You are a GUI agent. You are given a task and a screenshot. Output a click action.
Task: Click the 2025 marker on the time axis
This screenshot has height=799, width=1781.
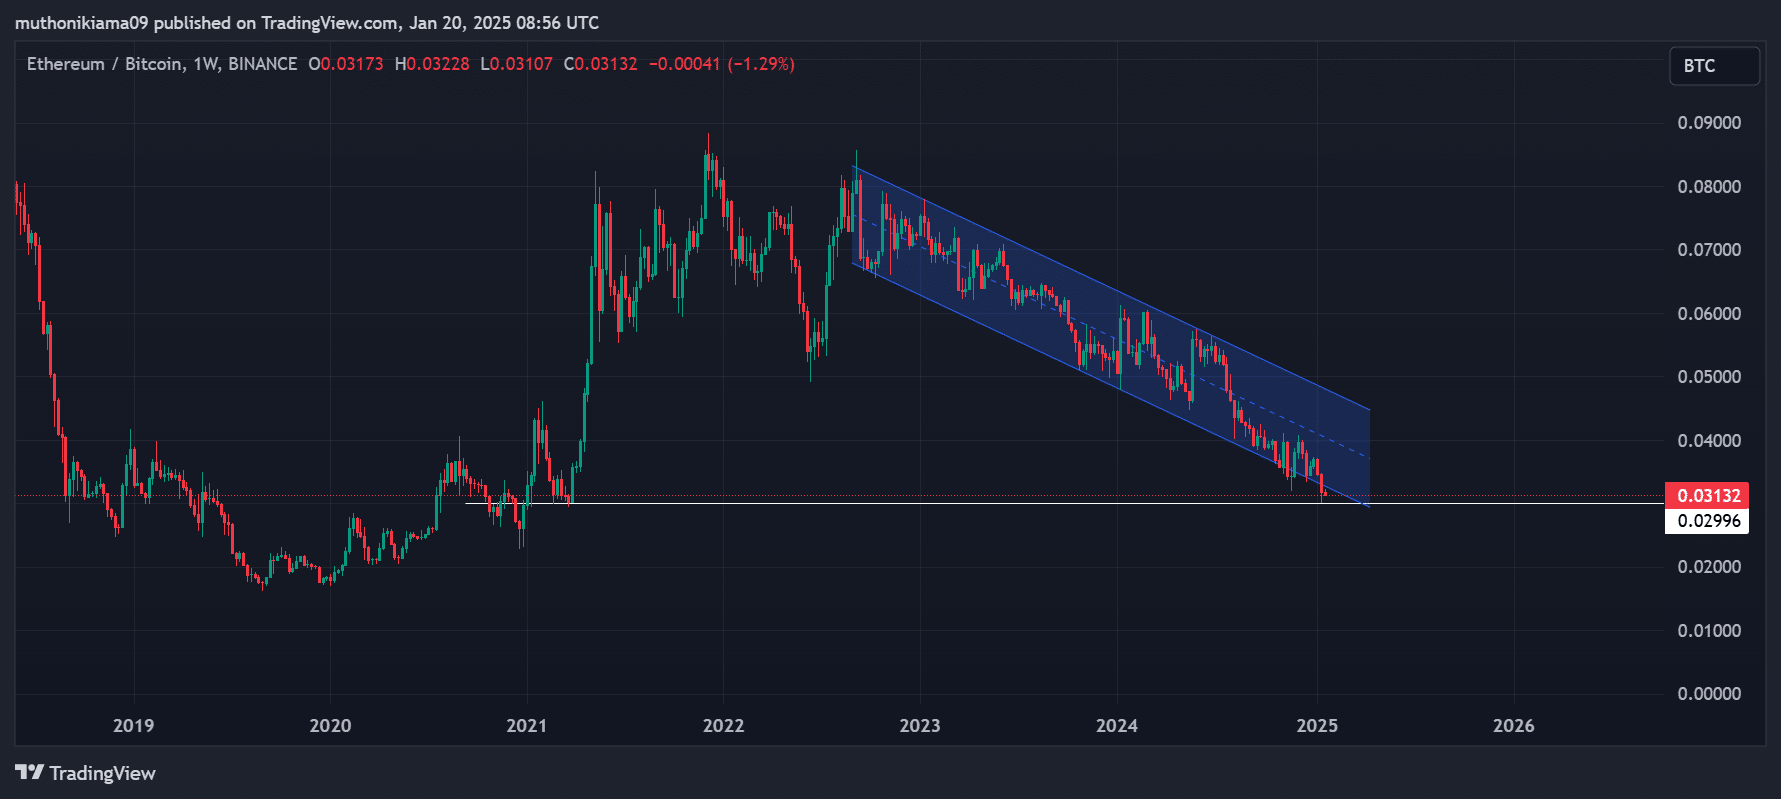[x=1316, y=726]
